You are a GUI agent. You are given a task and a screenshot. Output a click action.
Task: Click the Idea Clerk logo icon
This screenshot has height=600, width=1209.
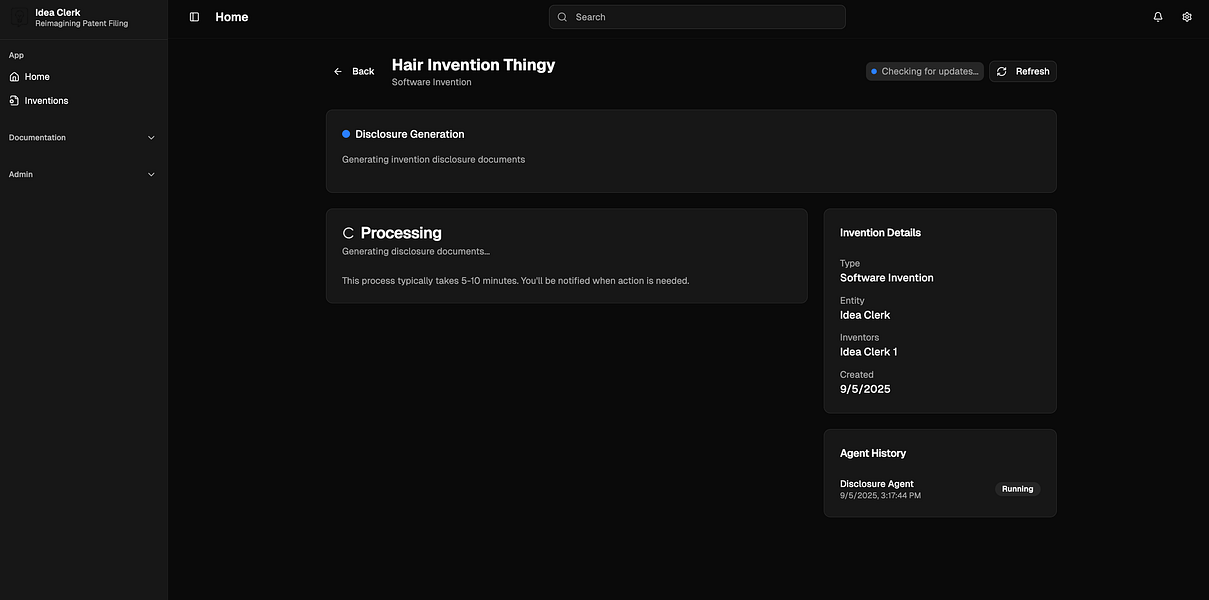click(19, 17)
